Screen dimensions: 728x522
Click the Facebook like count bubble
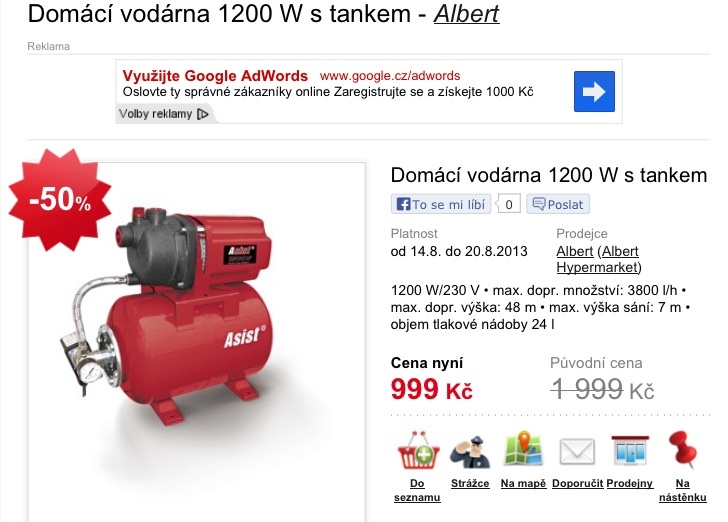(509, 204)
